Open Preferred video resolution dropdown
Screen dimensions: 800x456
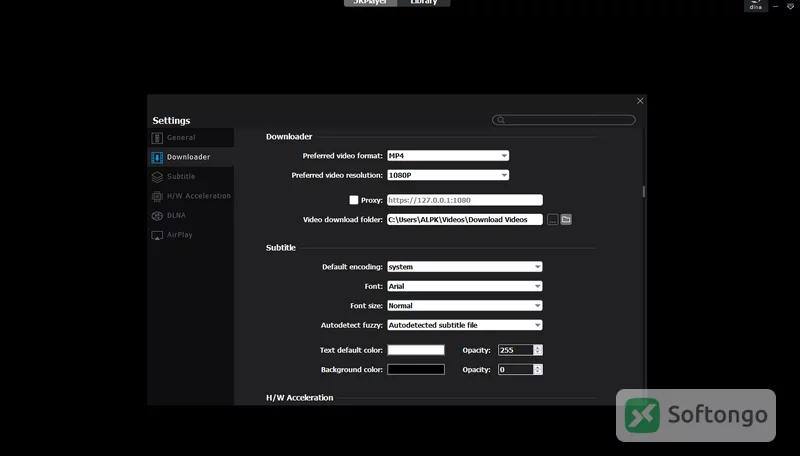[x=448, y=175]
